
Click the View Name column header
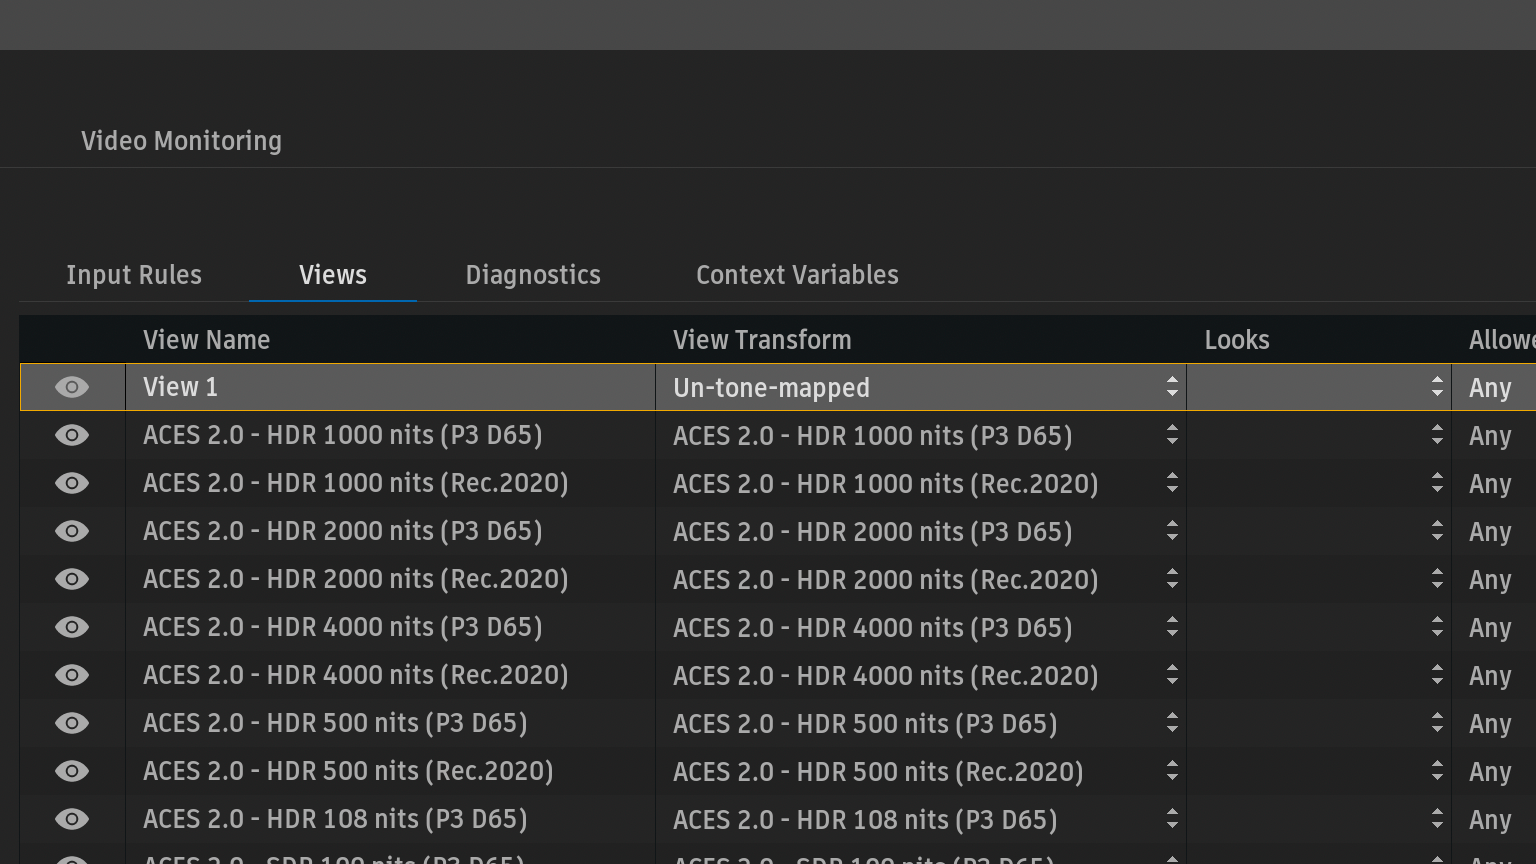206,340
